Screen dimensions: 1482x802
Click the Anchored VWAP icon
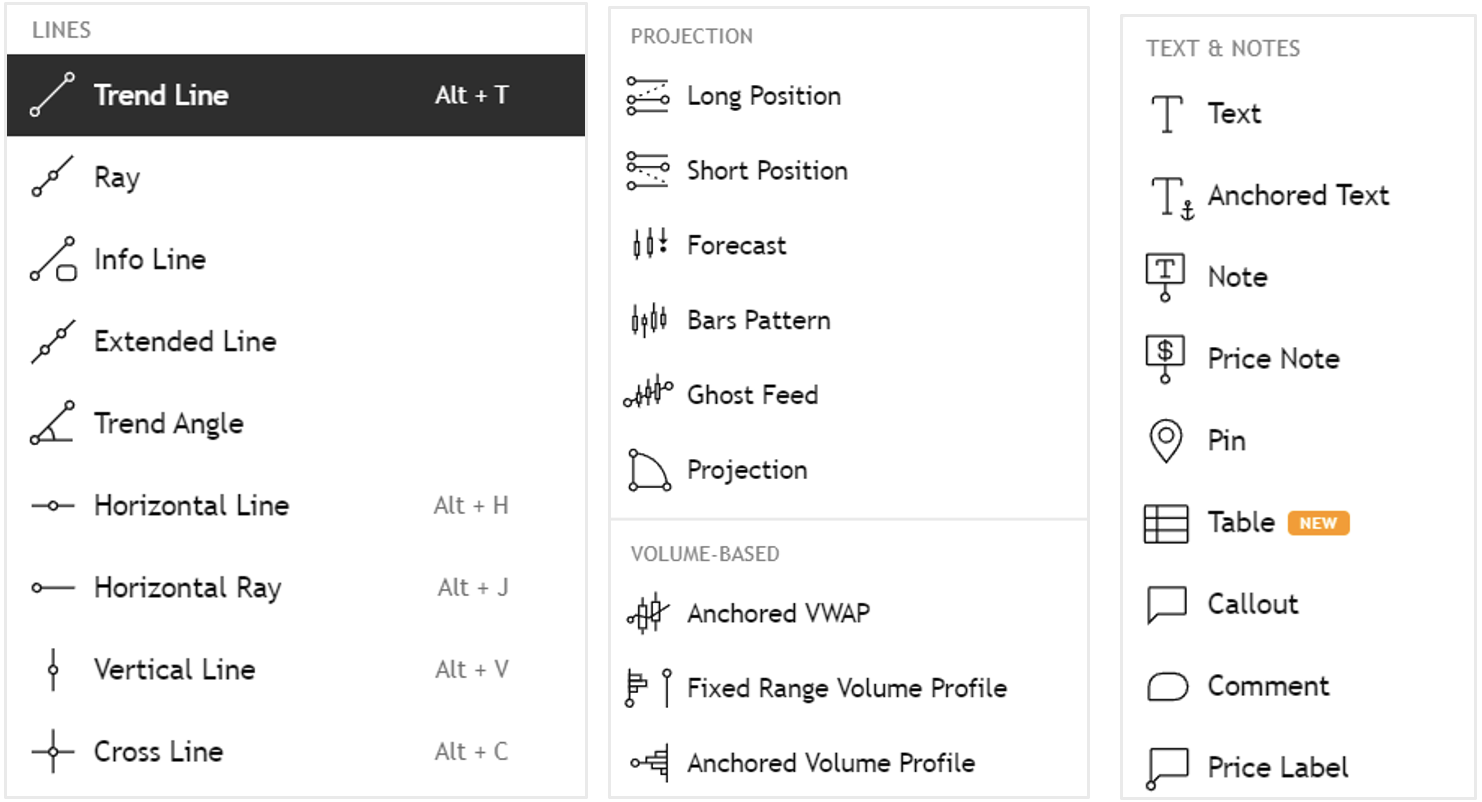click(647, 613)
